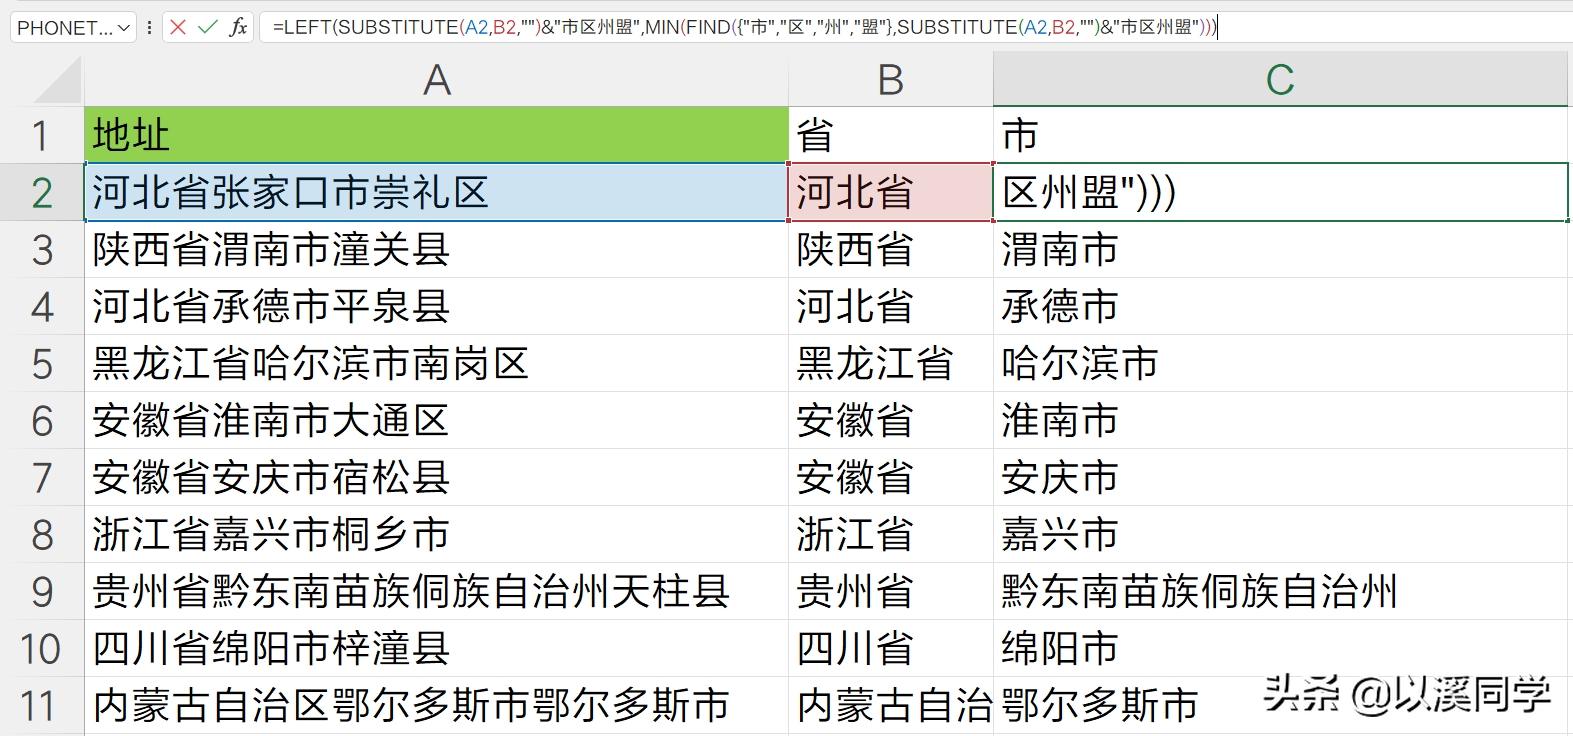Click cell 浙江省嘉兴市桐乡市

click(437, 534)
